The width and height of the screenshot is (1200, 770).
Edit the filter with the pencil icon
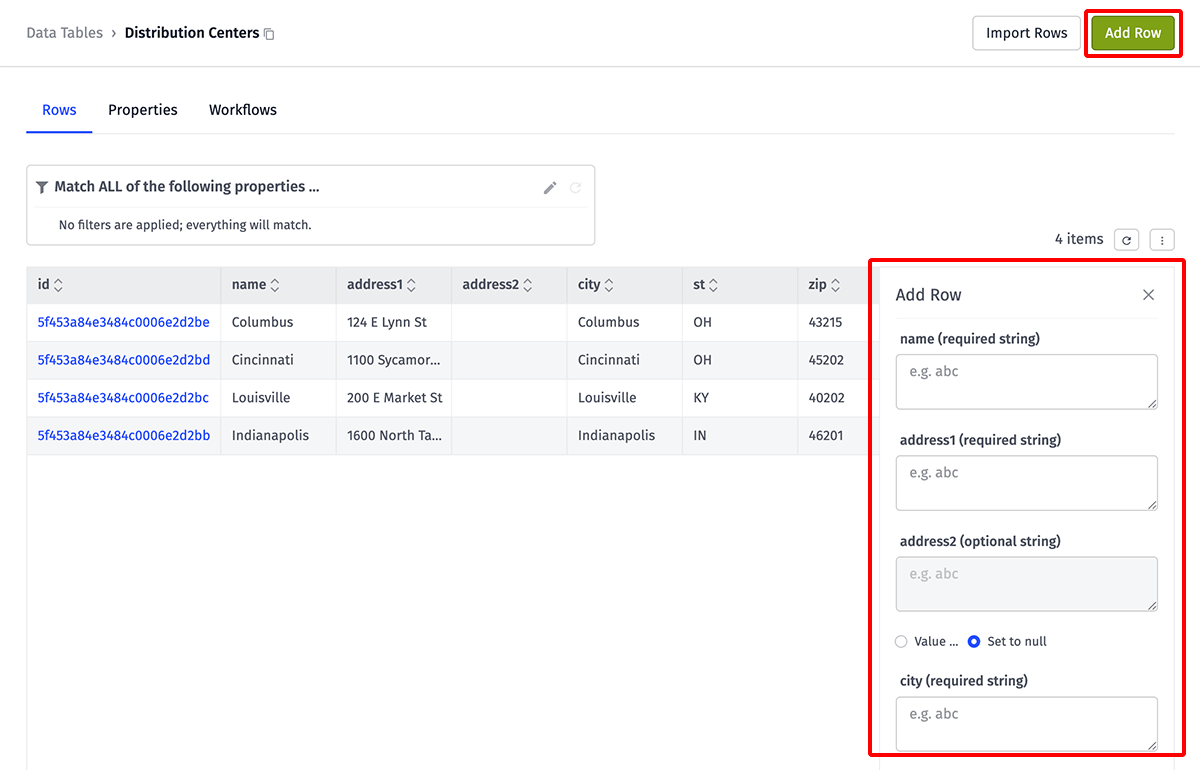pyautogui.click(x=550, y=188)
